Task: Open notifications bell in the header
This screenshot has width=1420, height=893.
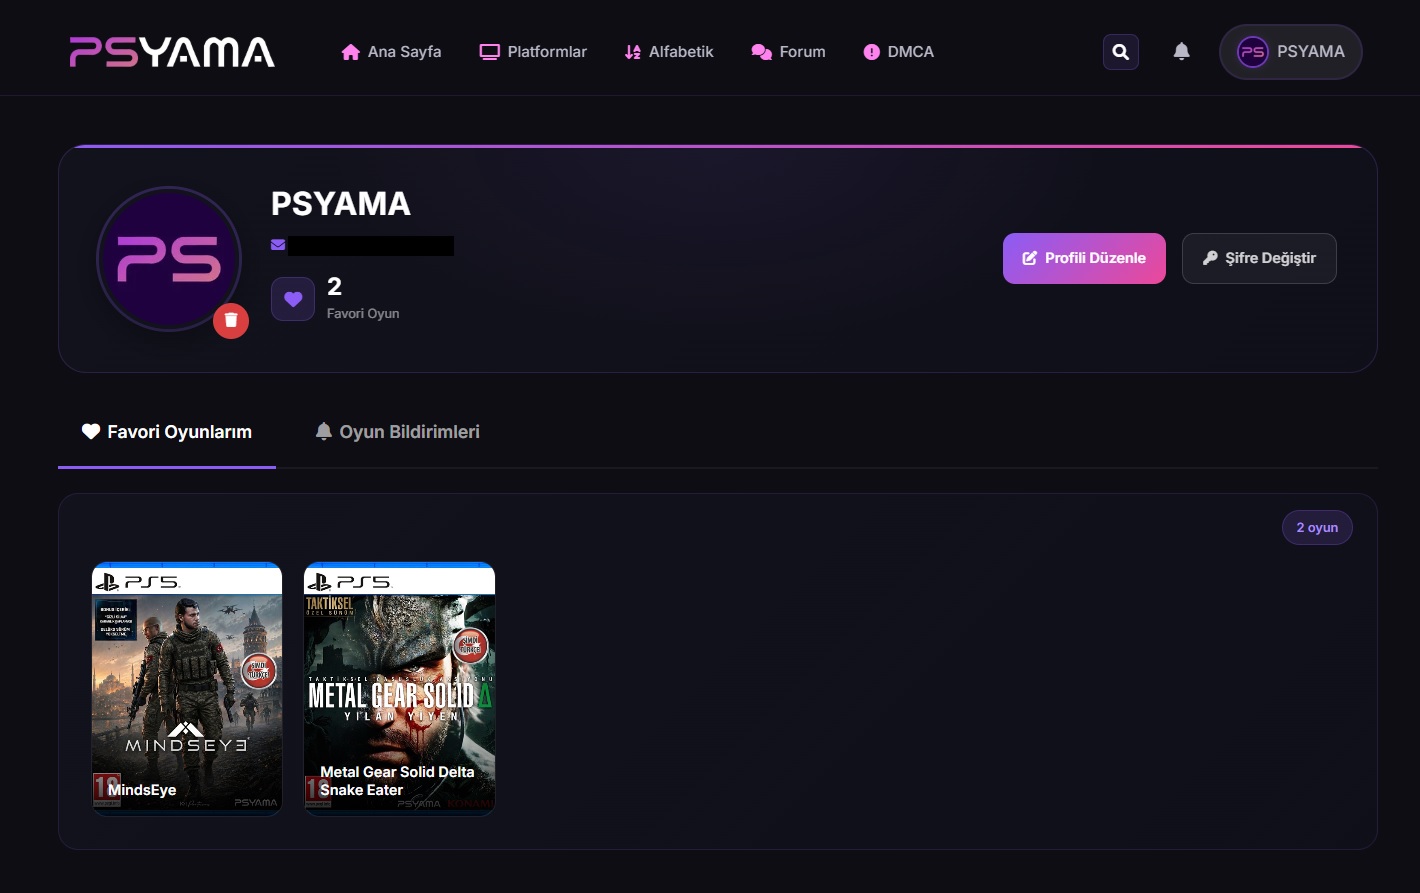Action: (1181, 51)
